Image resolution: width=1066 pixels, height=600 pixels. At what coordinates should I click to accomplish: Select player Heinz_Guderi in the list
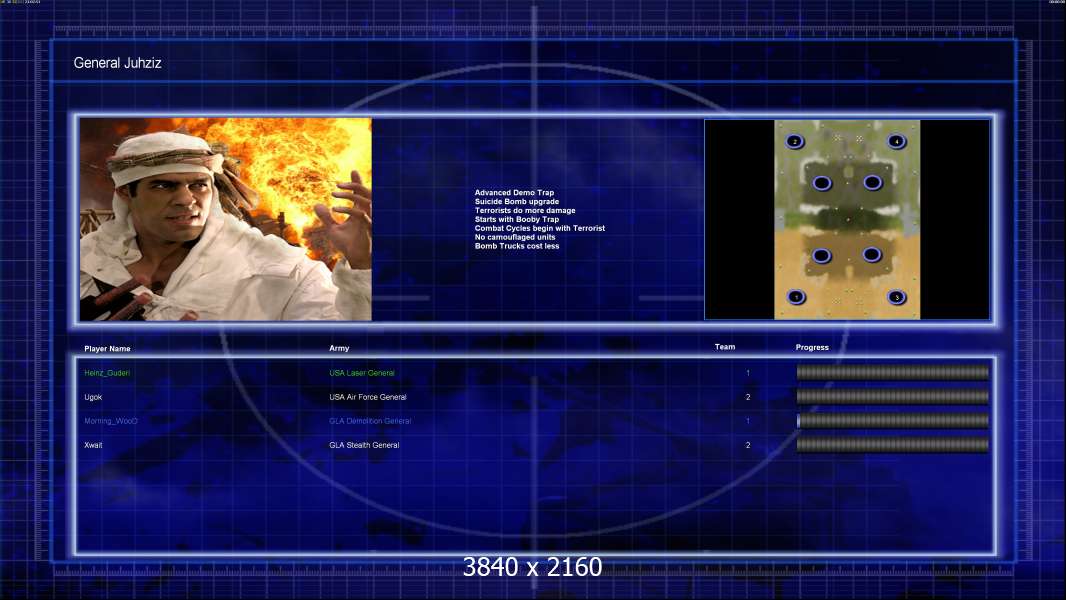pos(107,373)
